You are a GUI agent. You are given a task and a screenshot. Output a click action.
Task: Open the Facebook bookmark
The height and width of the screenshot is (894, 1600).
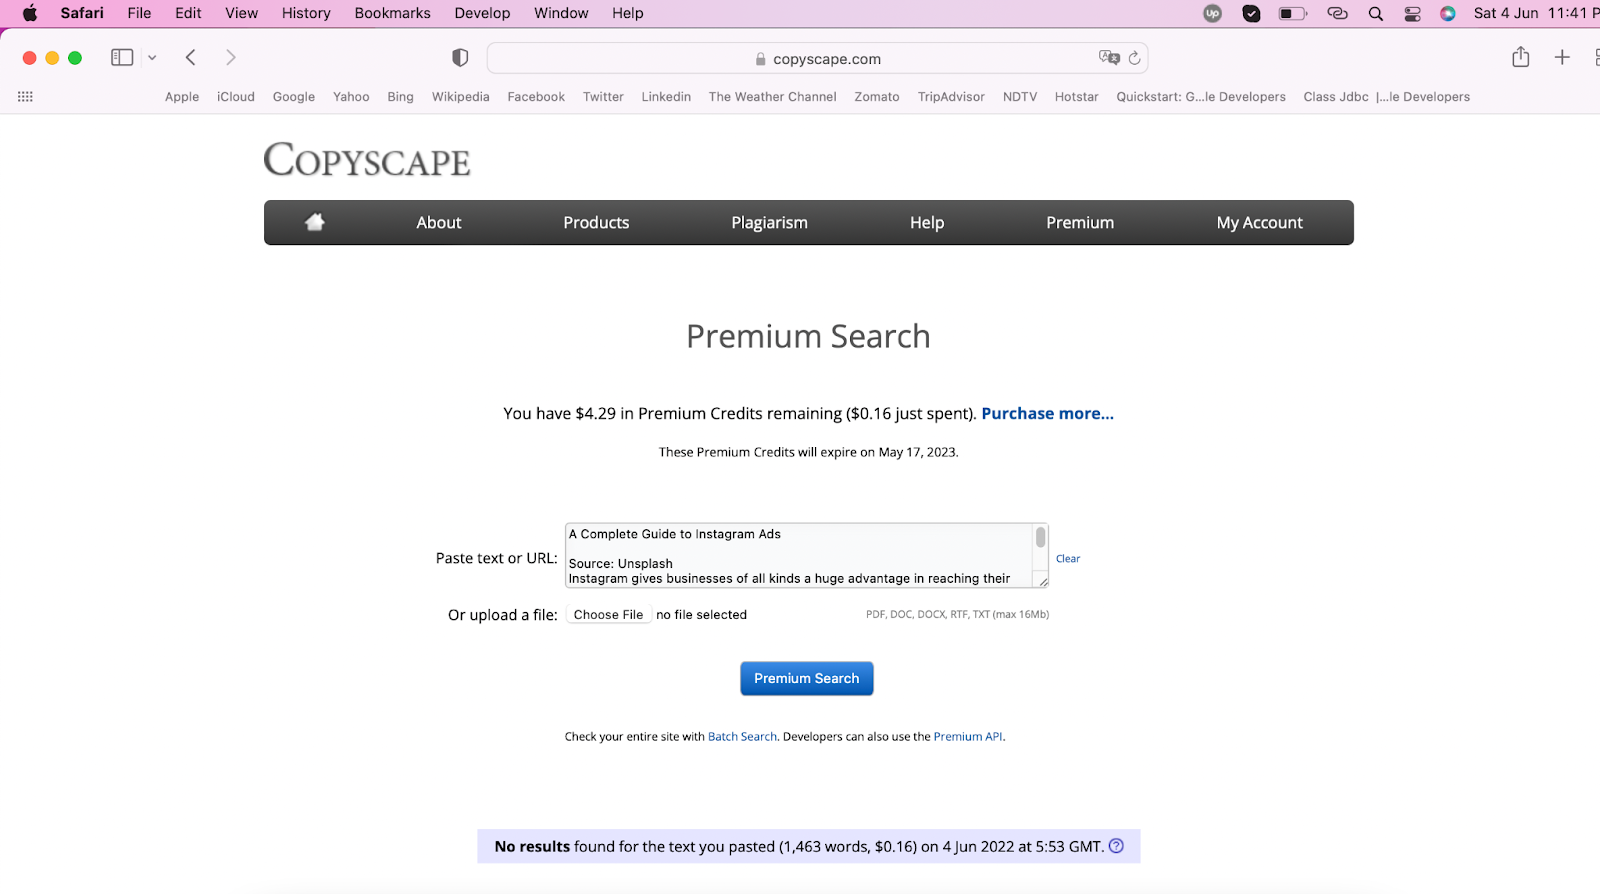click(x=536, y=97)
